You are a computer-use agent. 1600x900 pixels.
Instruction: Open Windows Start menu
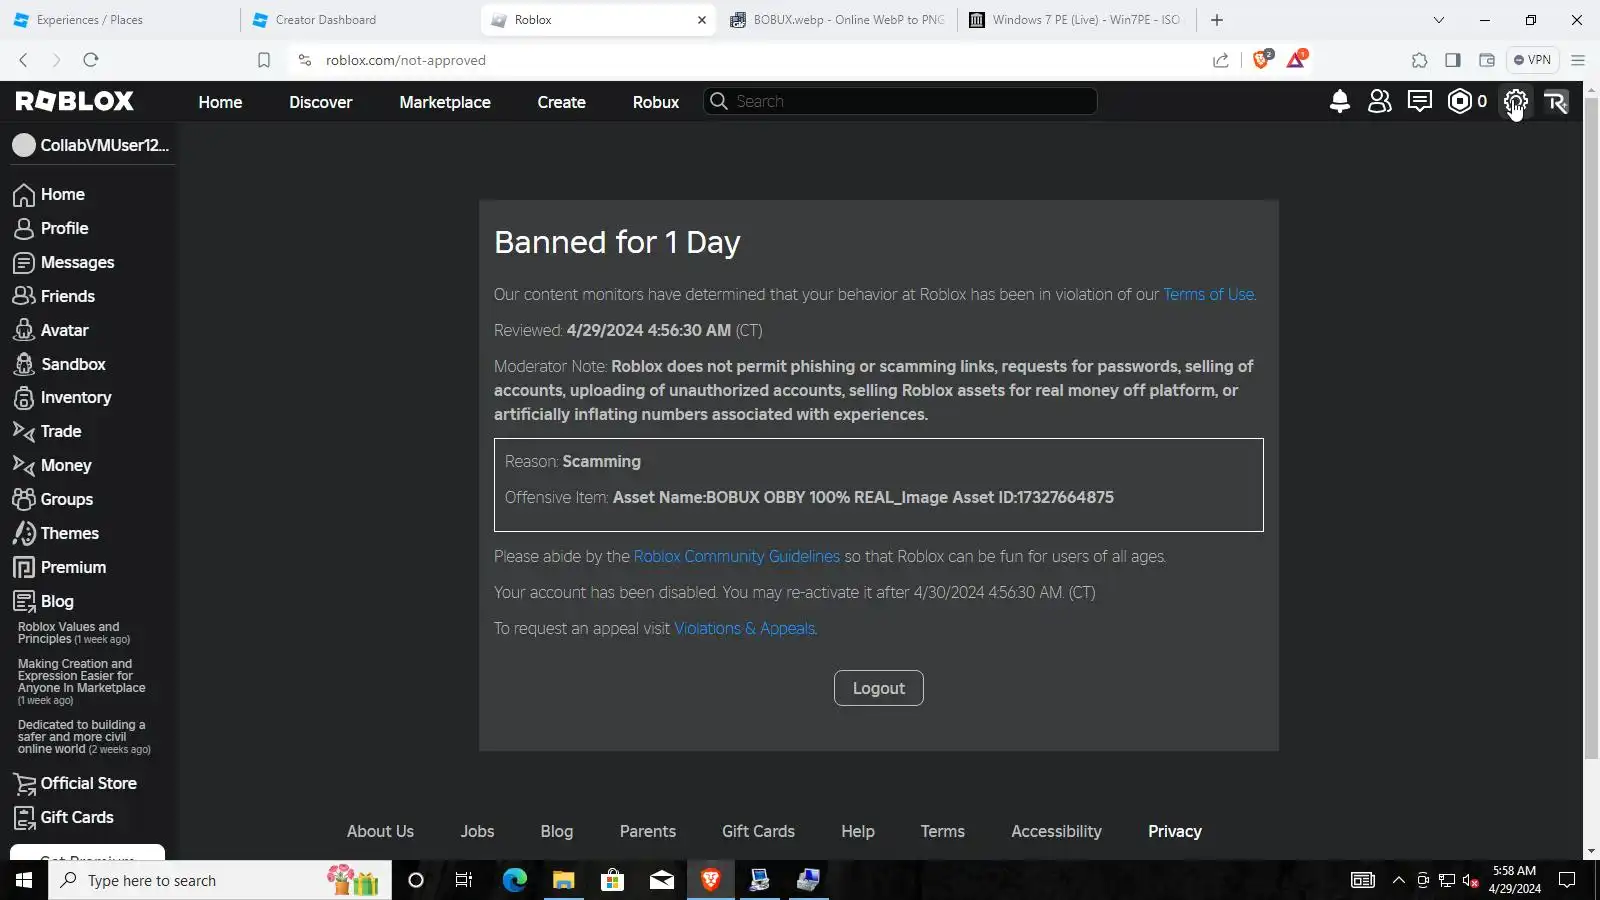coord(24,880)
